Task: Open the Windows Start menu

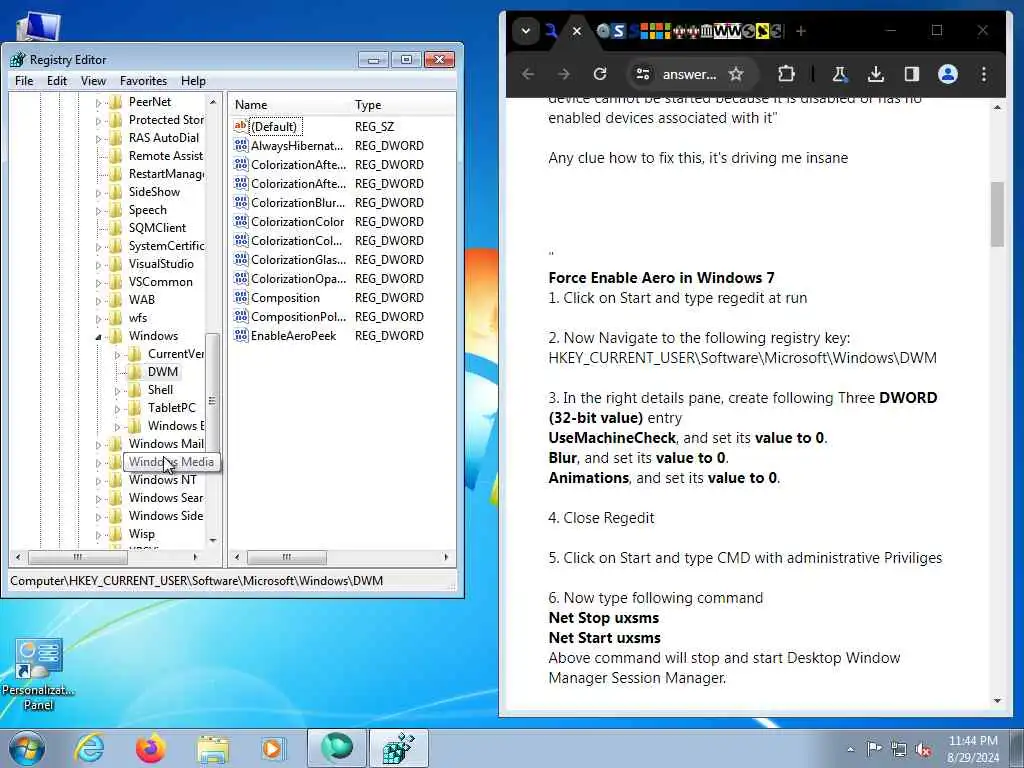Action: point(27,748)
